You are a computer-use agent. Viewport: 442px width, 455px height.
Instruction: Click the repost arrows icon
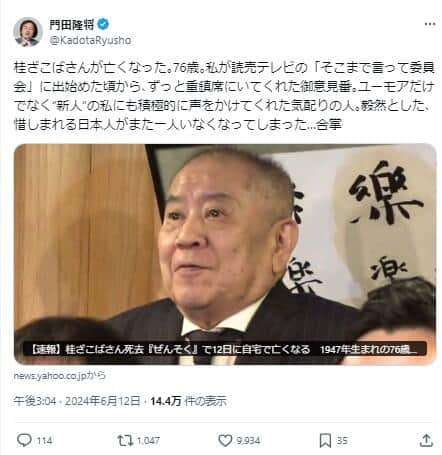pyautogui.click(x=125, y=440)
